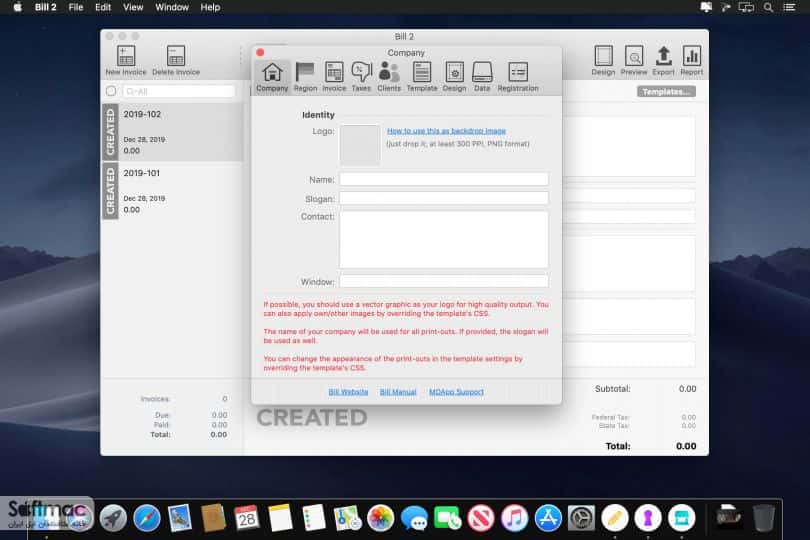Open System Preferences from the Dock

[x=581, y=518]
